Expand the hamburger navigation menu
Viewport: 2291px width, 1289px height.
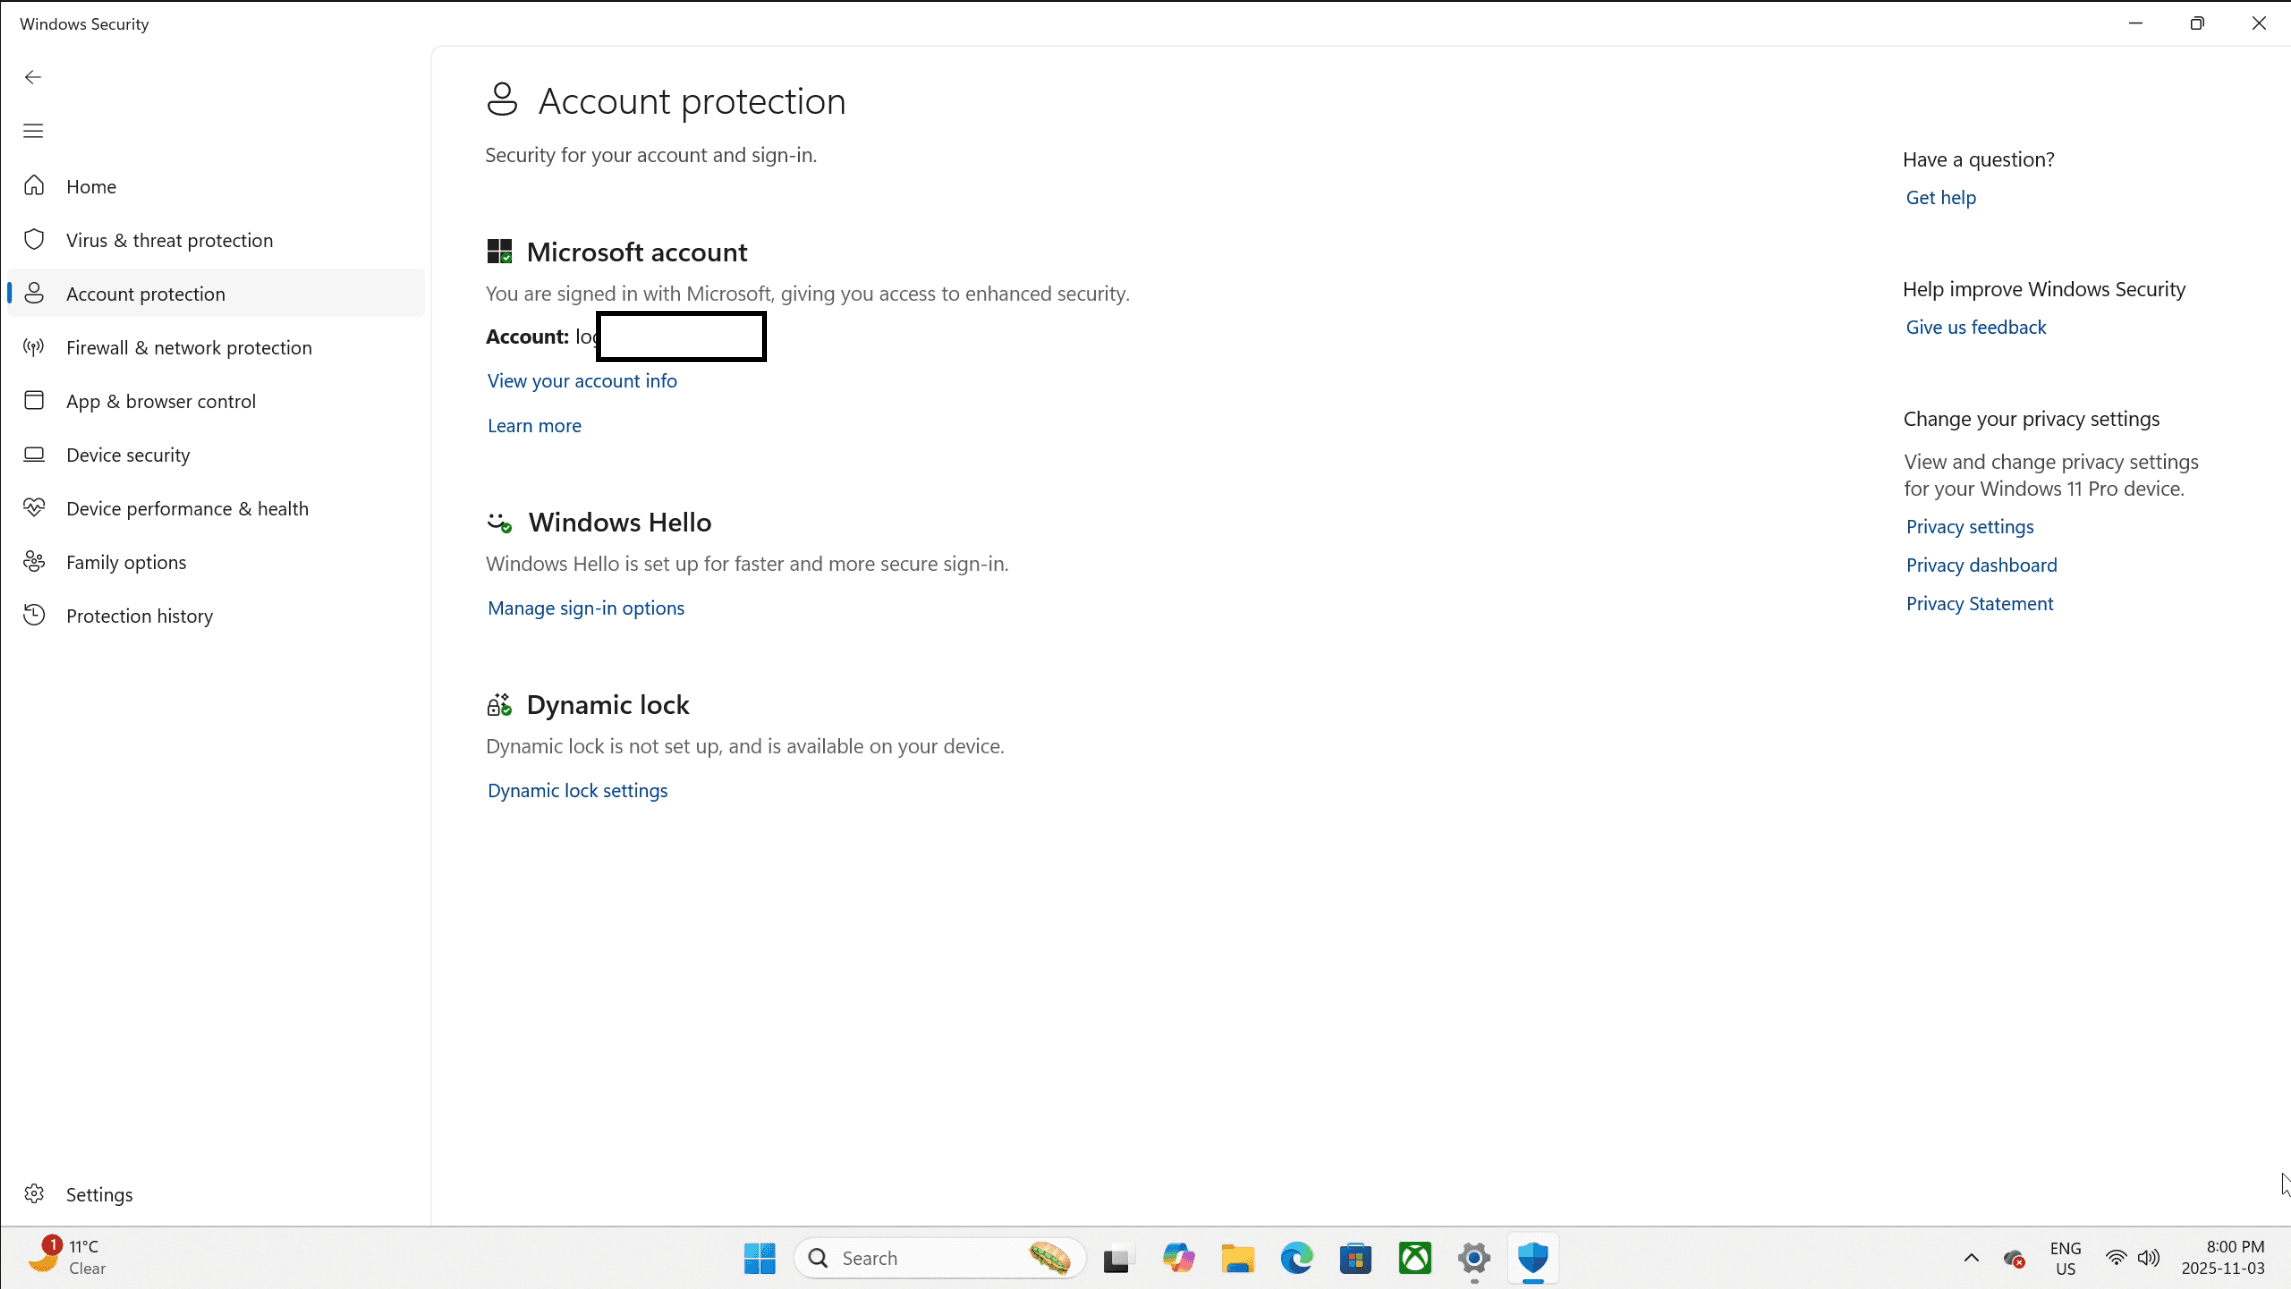33,131
